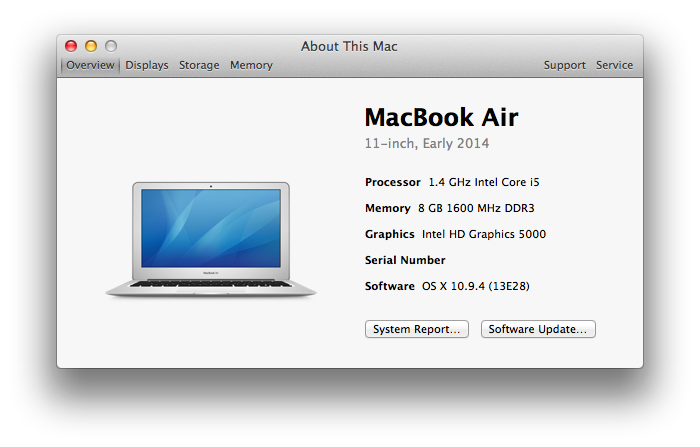Click the Software Update… button
The width and height of the screenshot is (700, 447).
tap(538, 329)
